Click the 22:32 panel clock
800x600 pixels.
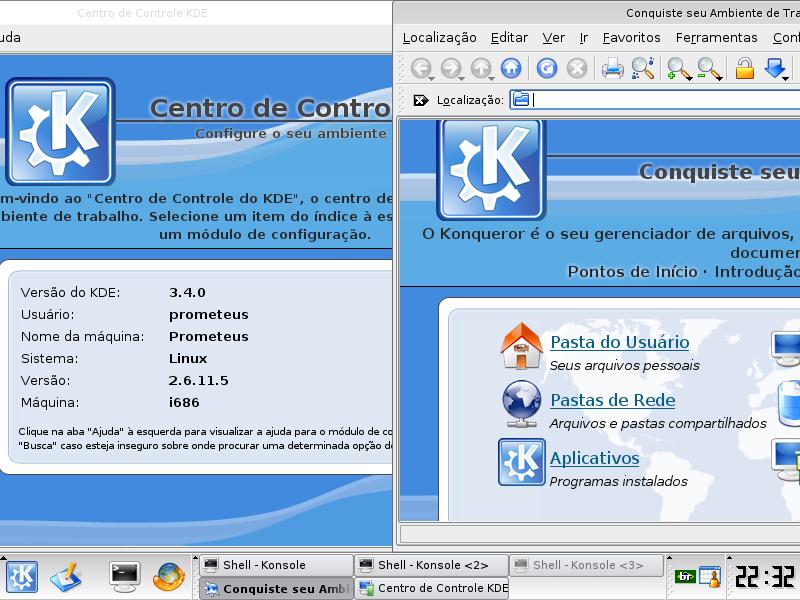(x=764, y=577)
